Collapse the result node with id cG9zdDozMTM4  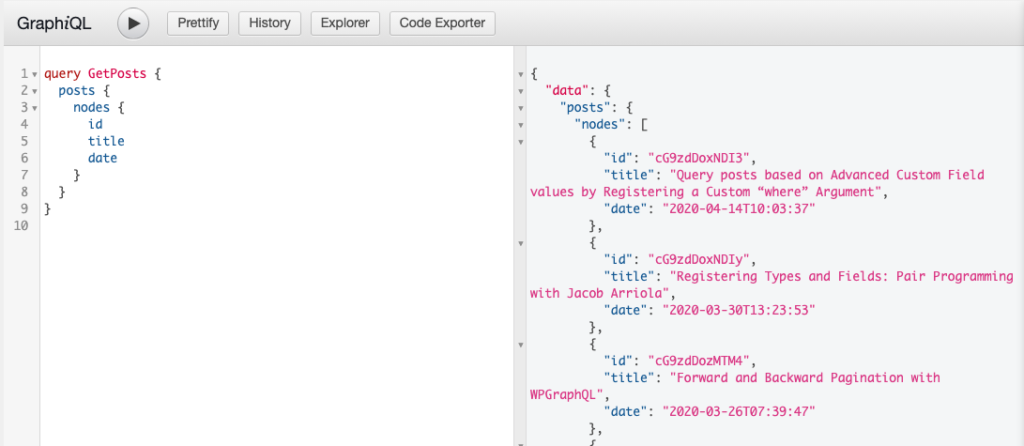pyautogui.click(x=520, y=345)
